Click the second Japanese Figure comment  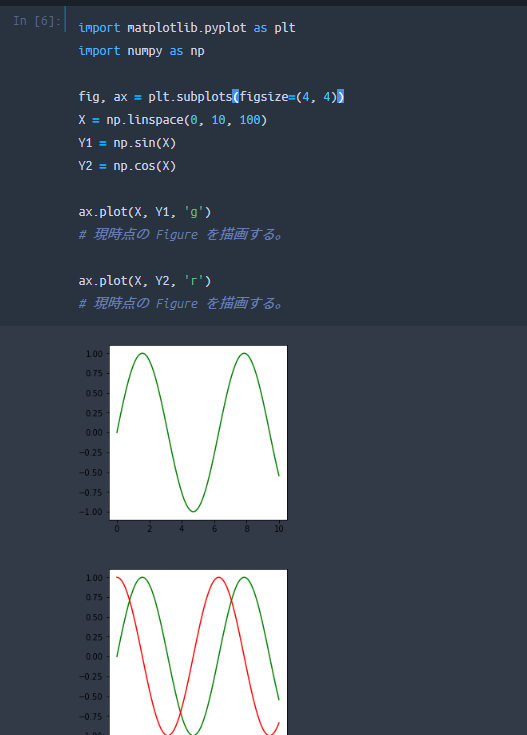tap(181, 303)
